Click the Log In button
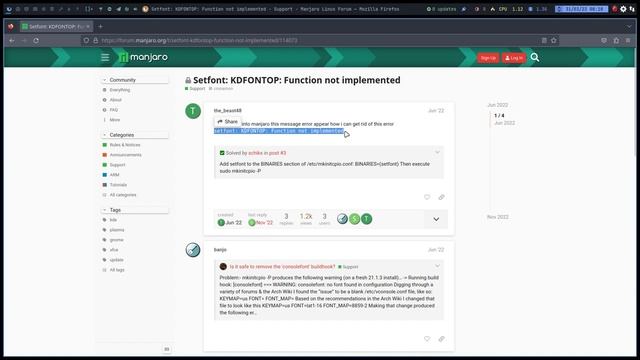The width and height of the screenshot is (640, 360). click(514, 58)
